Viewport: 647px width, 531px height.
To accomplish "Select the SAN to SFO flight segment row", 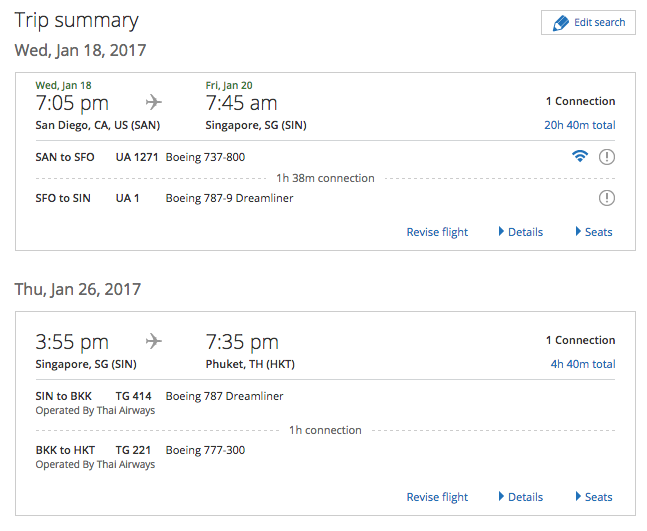I will (x=325, y=157).
